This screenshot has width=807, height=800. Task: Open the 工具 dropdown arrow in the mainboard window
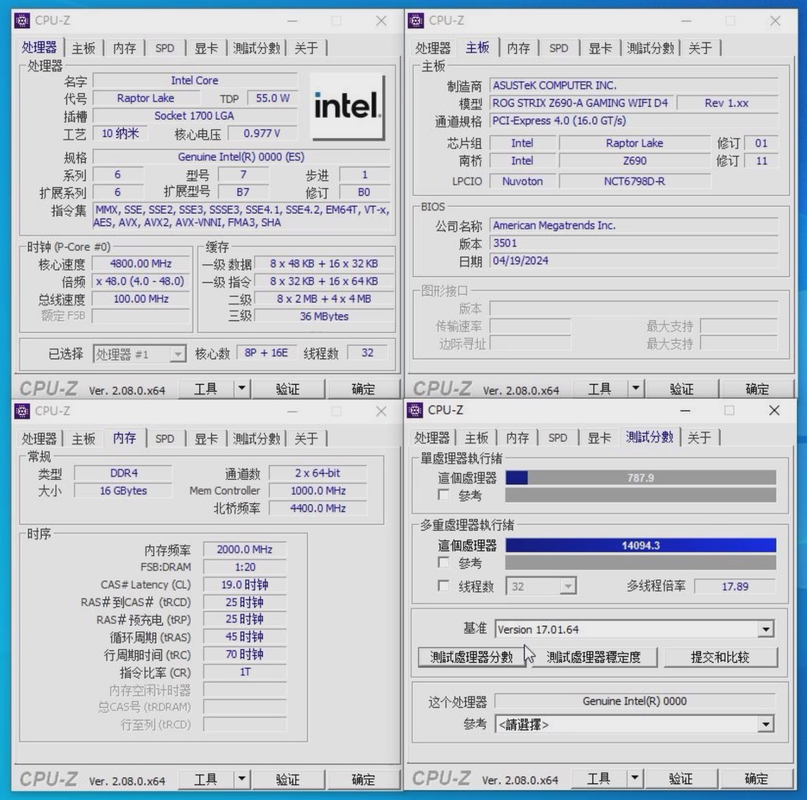point(636,388)
